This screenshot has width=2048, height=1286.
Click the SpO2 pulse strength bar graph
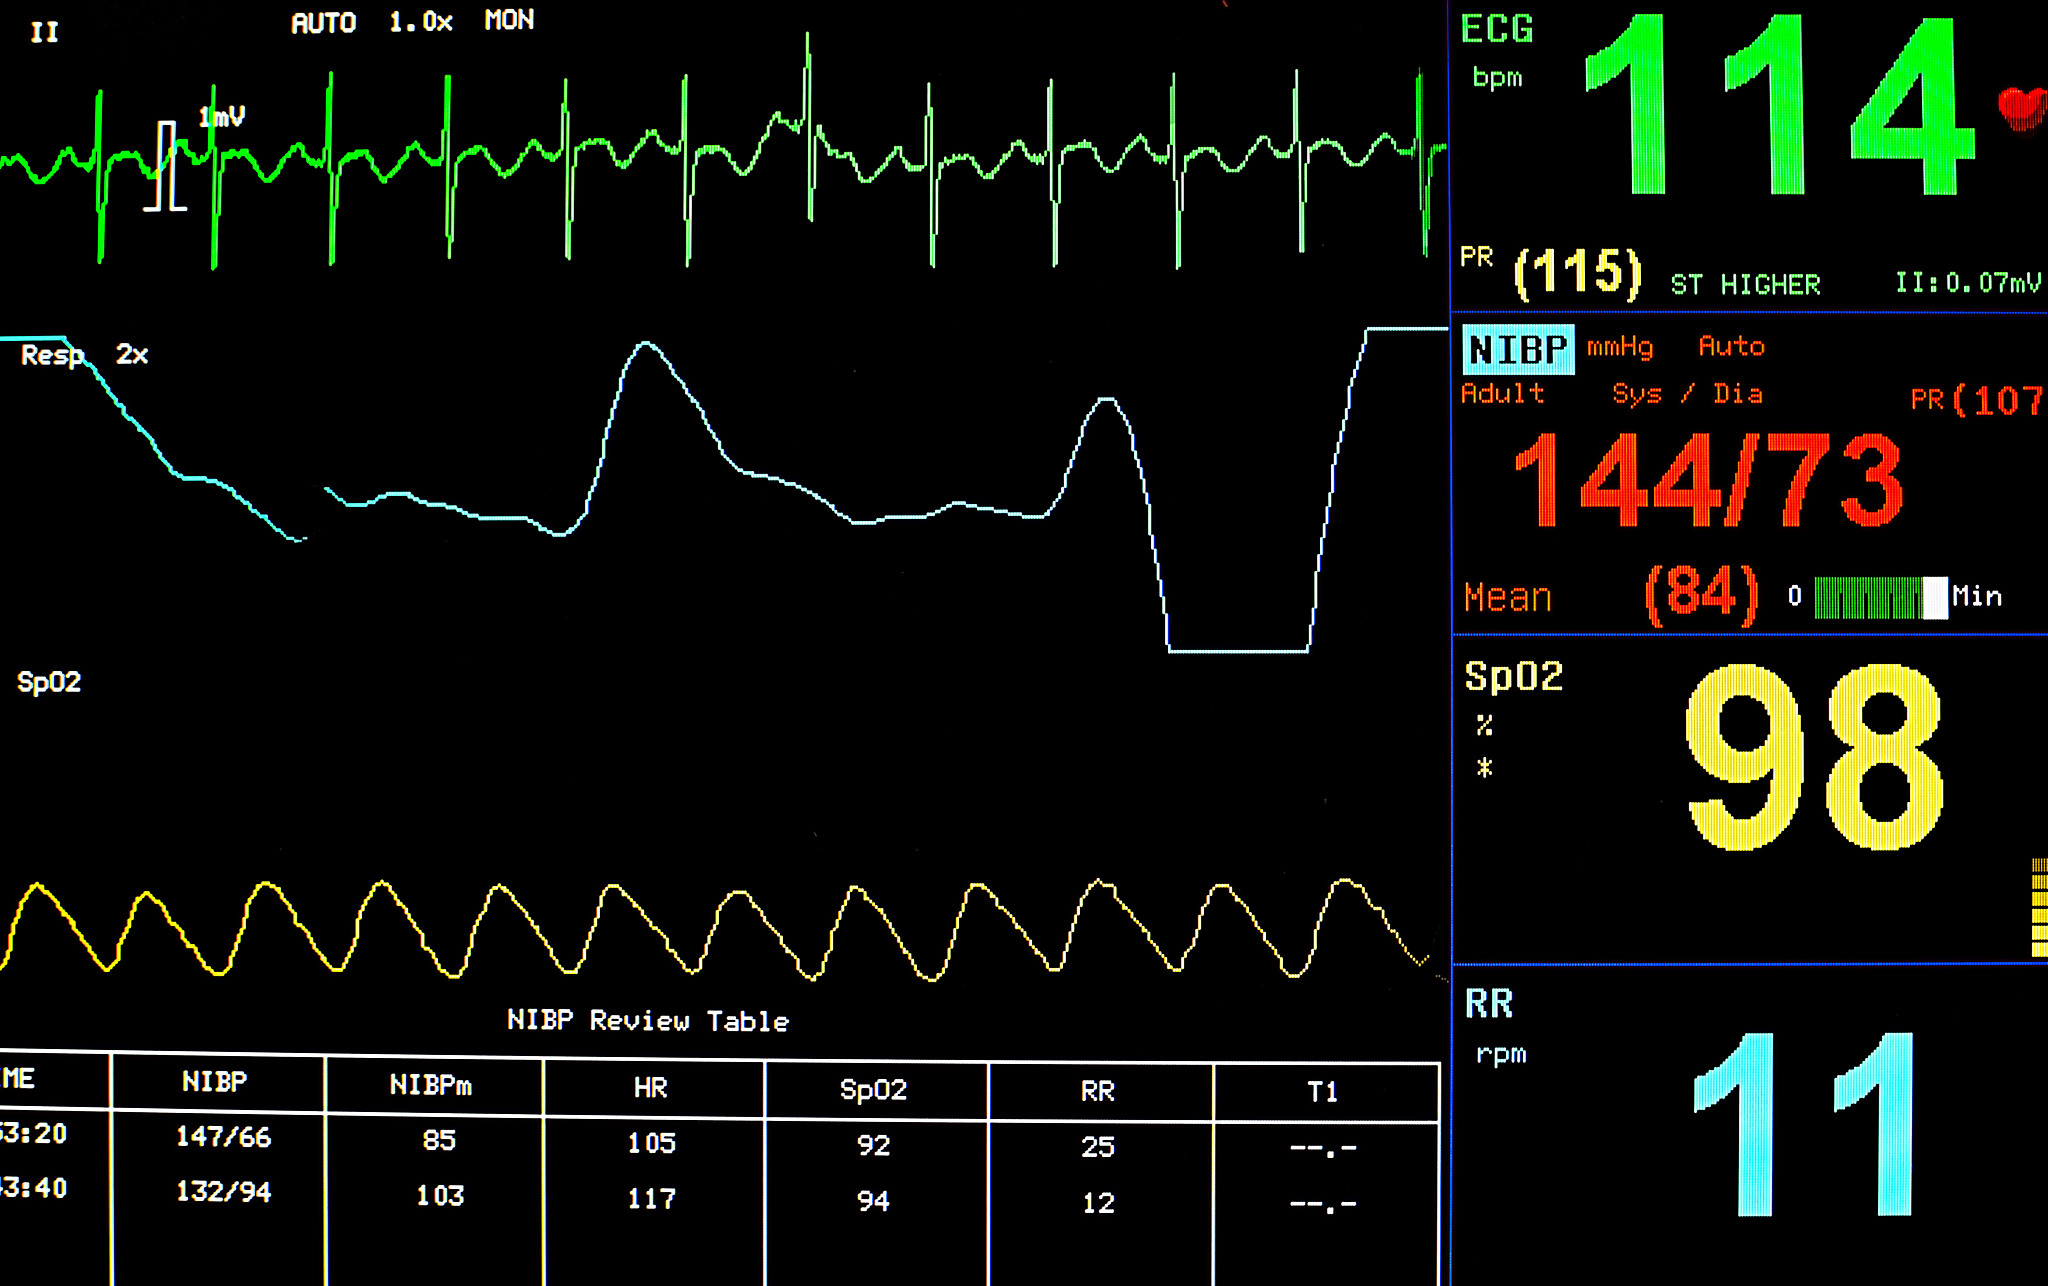(2039, 907)
